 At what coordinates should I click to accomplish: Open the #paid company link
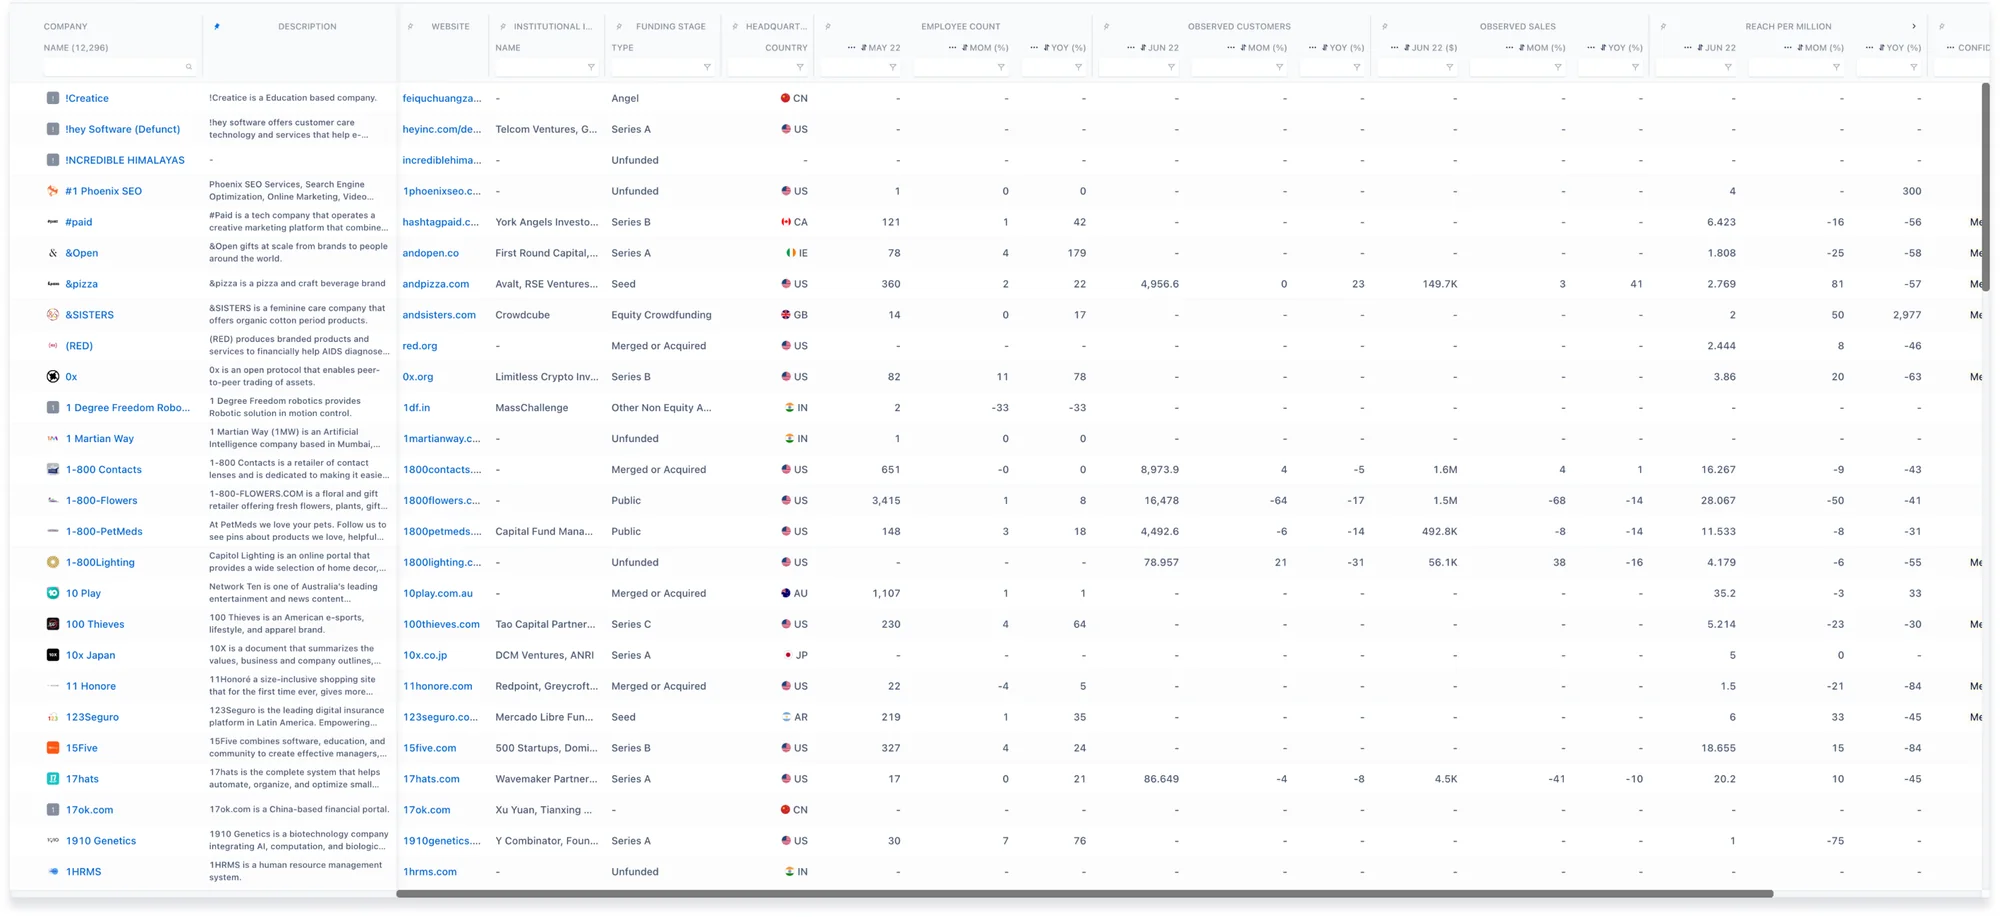[x=79, y=222]
